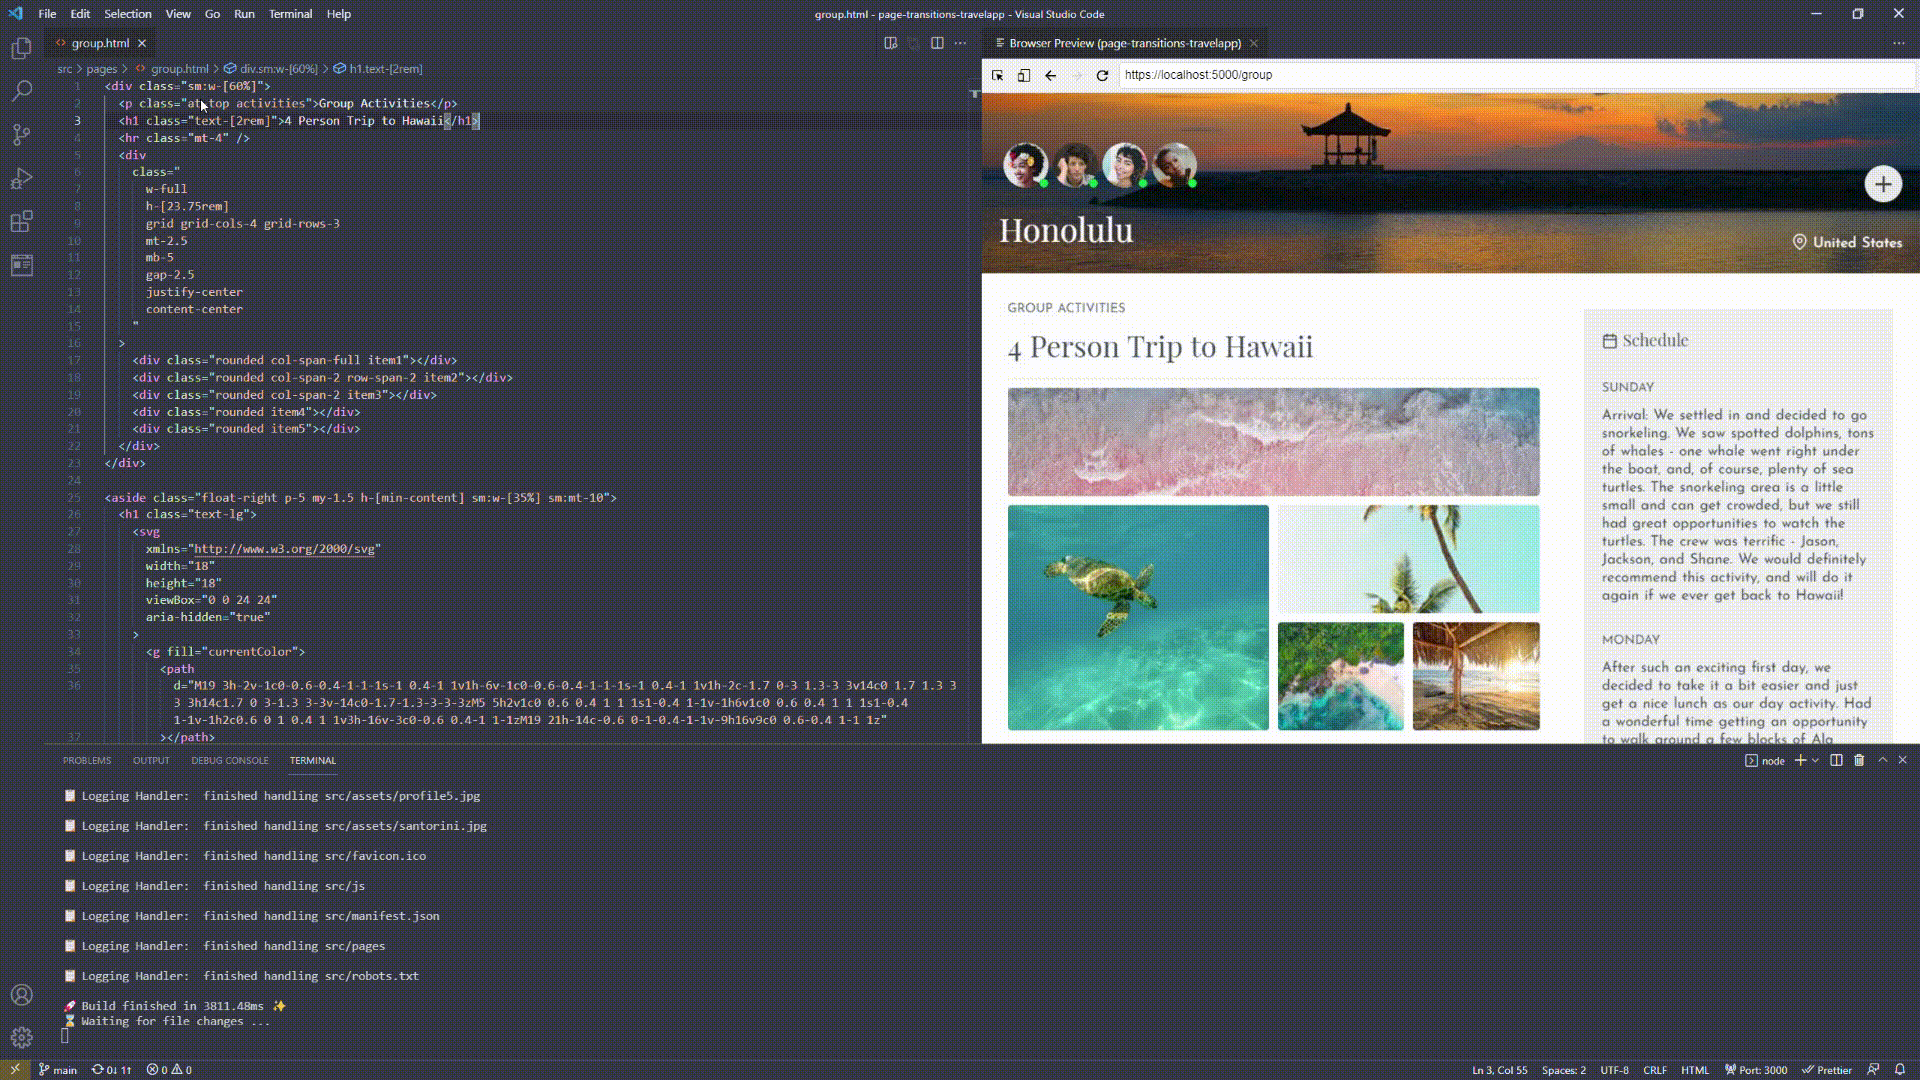The height and width of the screenshot is (1080, 1920).
Task: Reload the browser preview page
Action: [1101, 74]
